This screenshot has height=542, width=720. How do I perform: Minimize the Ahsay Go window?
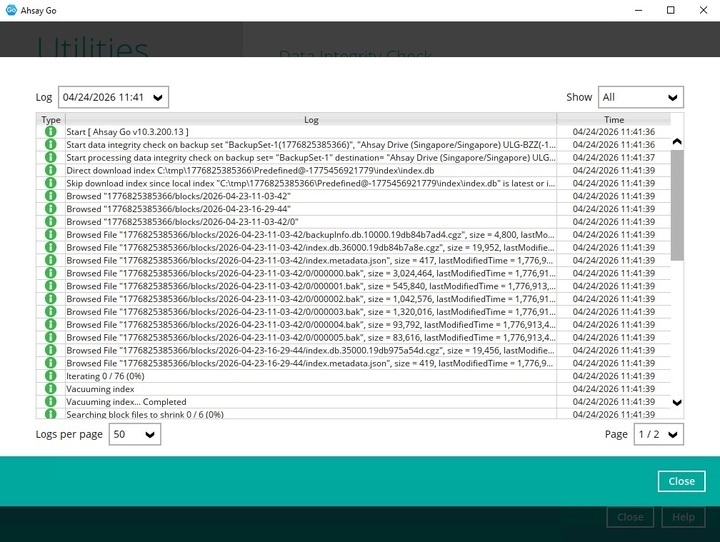[x=639, y=10]
